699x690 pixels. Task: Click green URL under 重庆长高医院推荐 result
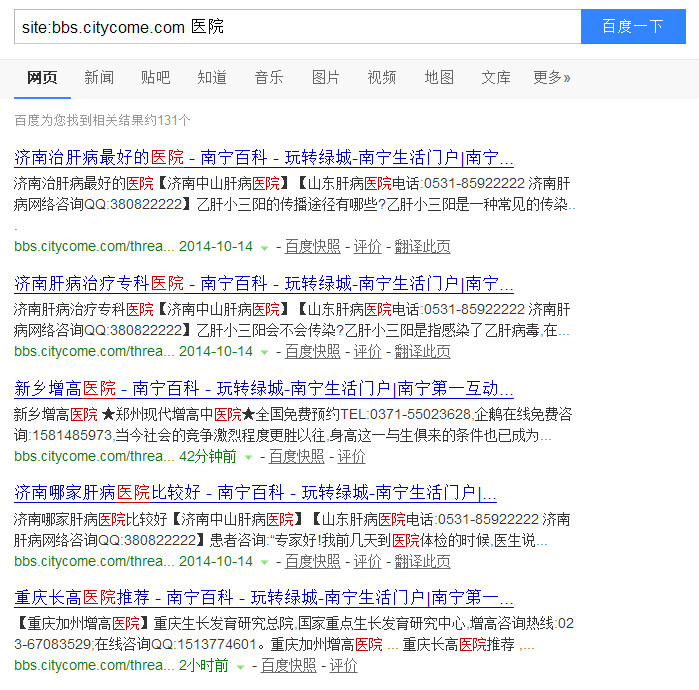(x=94, y=665)
